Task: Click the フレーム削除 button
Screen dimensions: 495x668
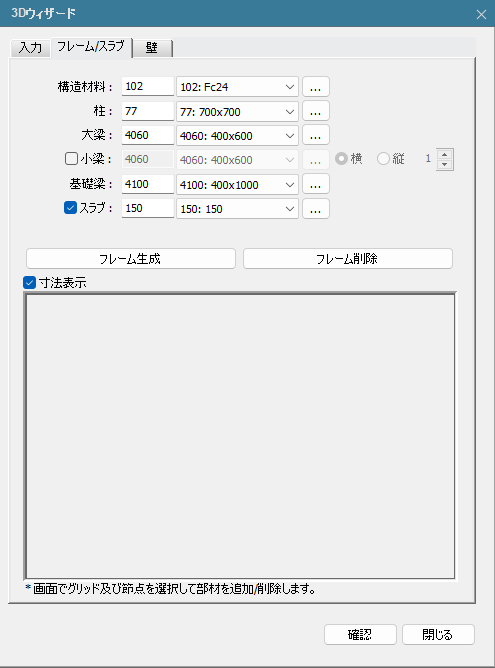Action: click(348, 259)
